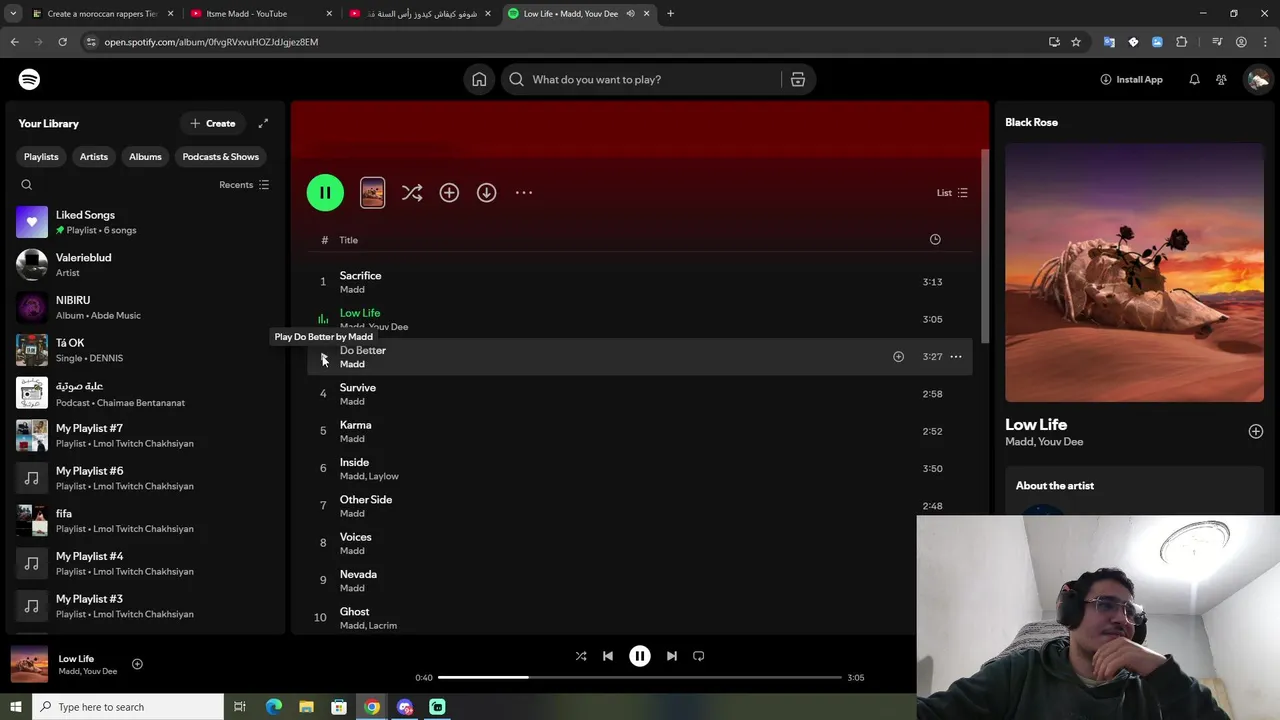Open the notifications bell icon
Image resolution: width=1280 pixels, height=720 pixels.
(1194, 79)
